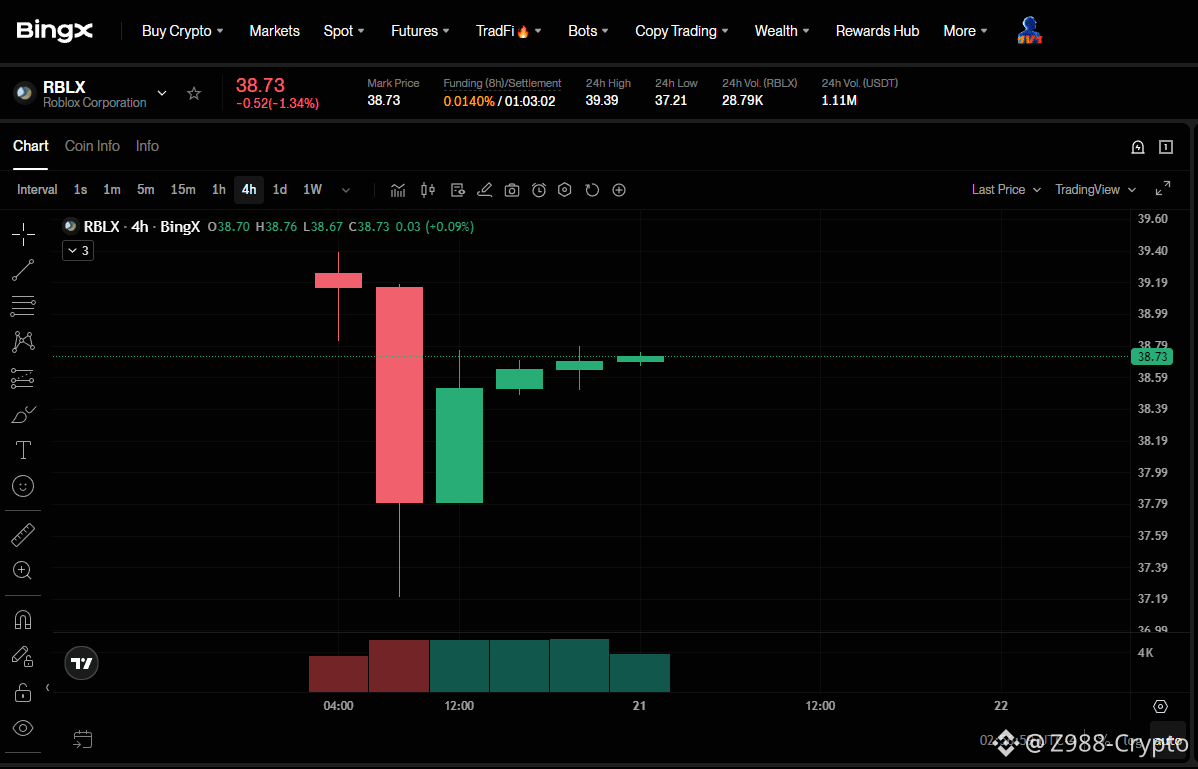The image size is (1198, 769).
Task: Open the emoji icons tool
Action: pos(23,486)
